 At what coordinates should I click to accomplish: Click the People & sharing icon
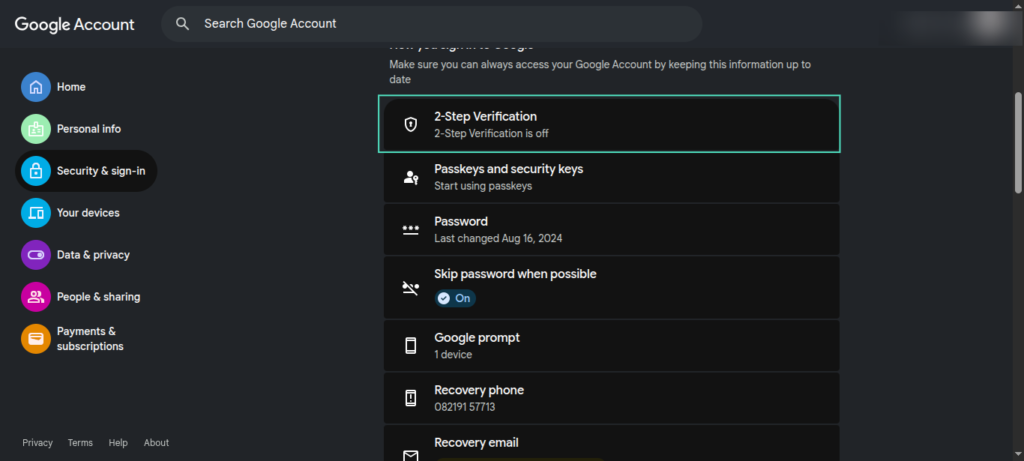[x=36, y=297]
